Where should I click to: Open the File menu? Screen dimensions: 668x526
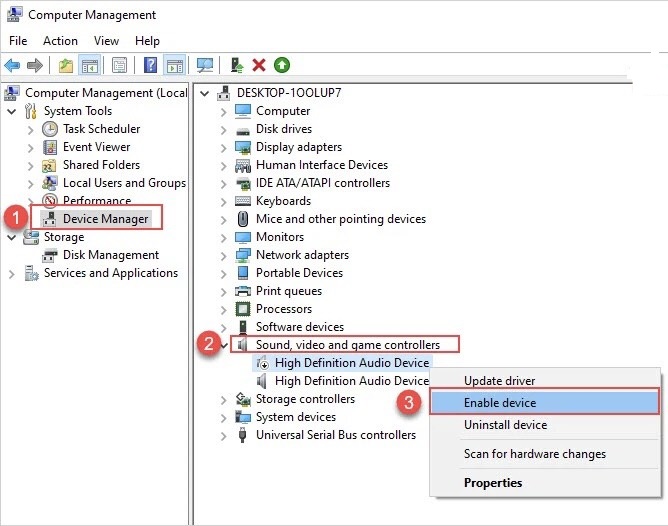point(18,41)
